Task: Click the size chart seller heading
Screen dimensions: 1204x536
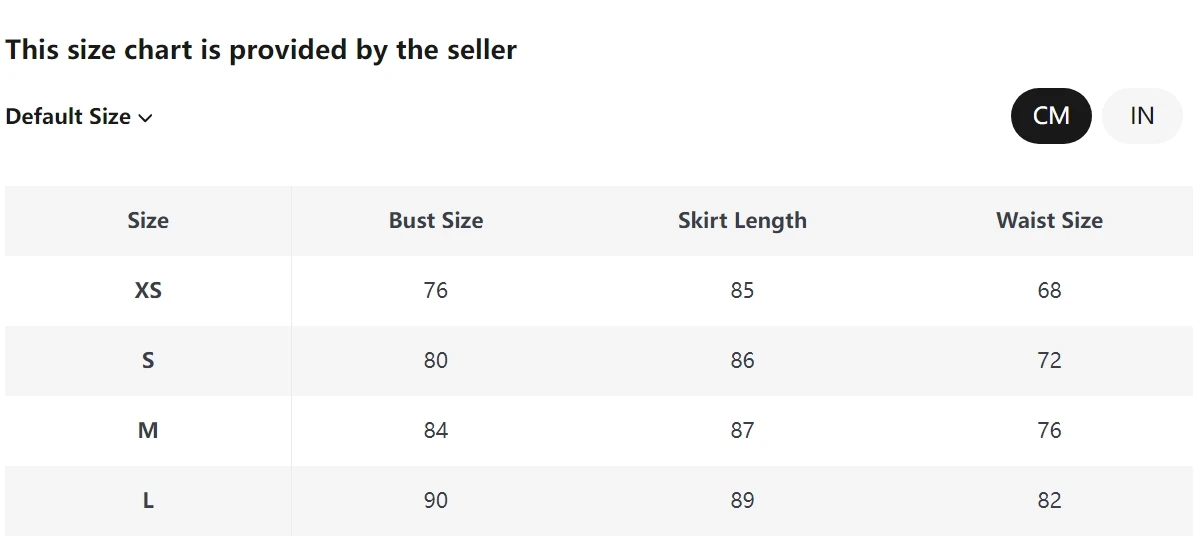Action: [x=261, y=50]
